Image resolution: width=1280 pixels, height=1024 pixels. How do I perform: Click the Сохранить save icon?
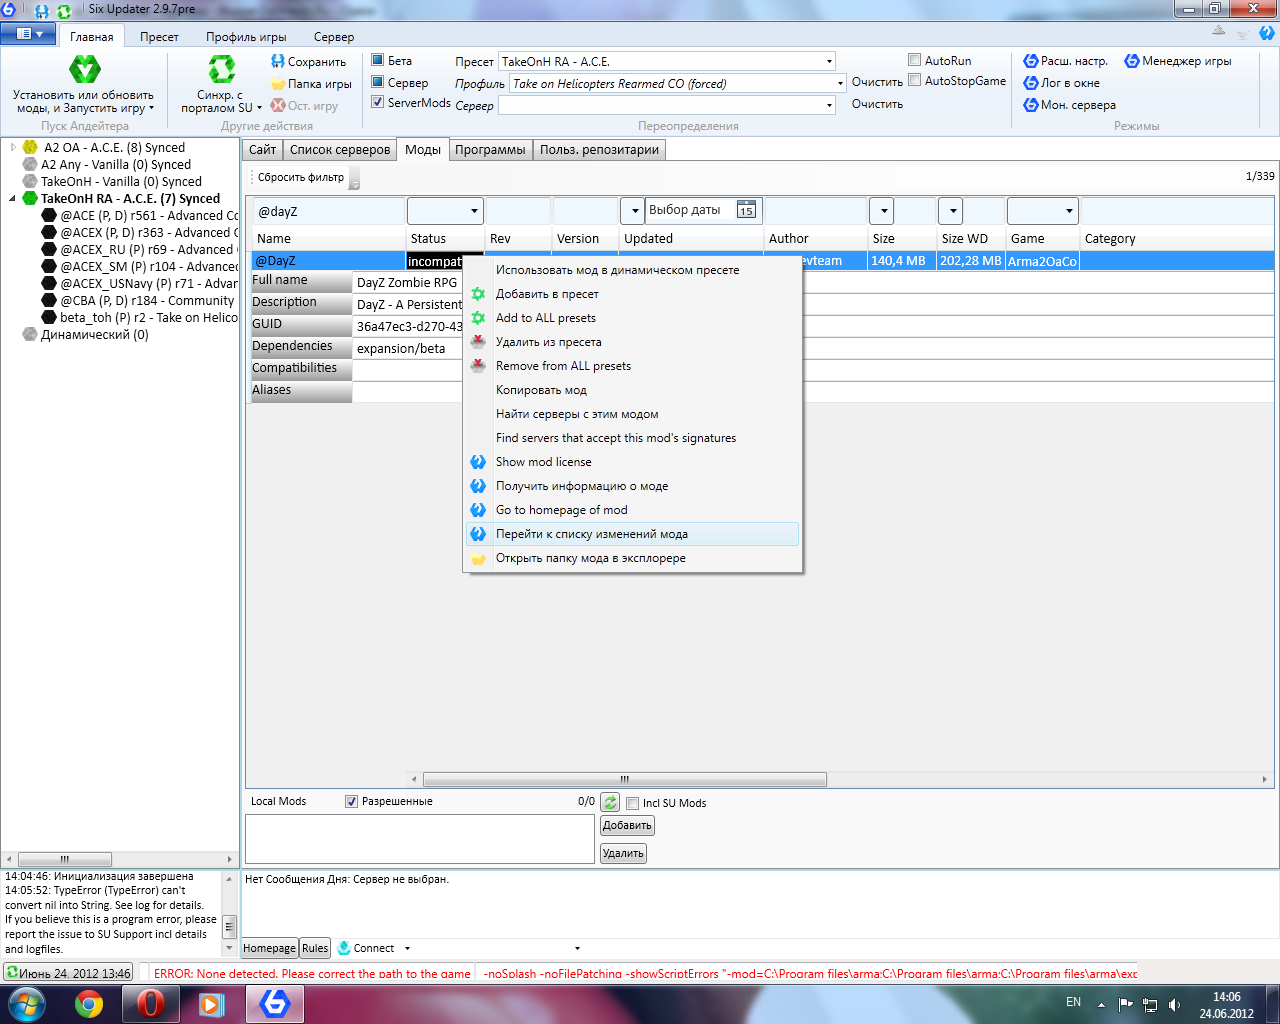(x=278, y=61)
